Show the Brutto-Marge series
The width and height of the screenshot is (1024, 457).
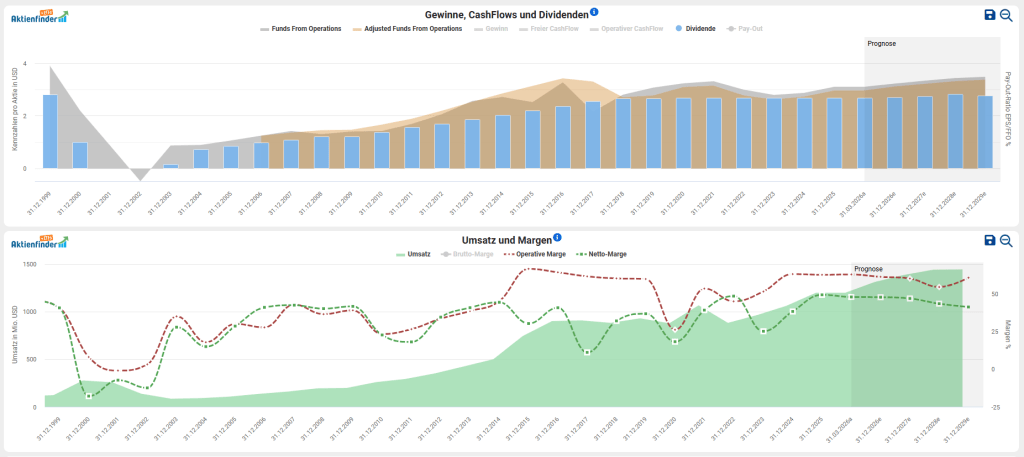(474, 254)
